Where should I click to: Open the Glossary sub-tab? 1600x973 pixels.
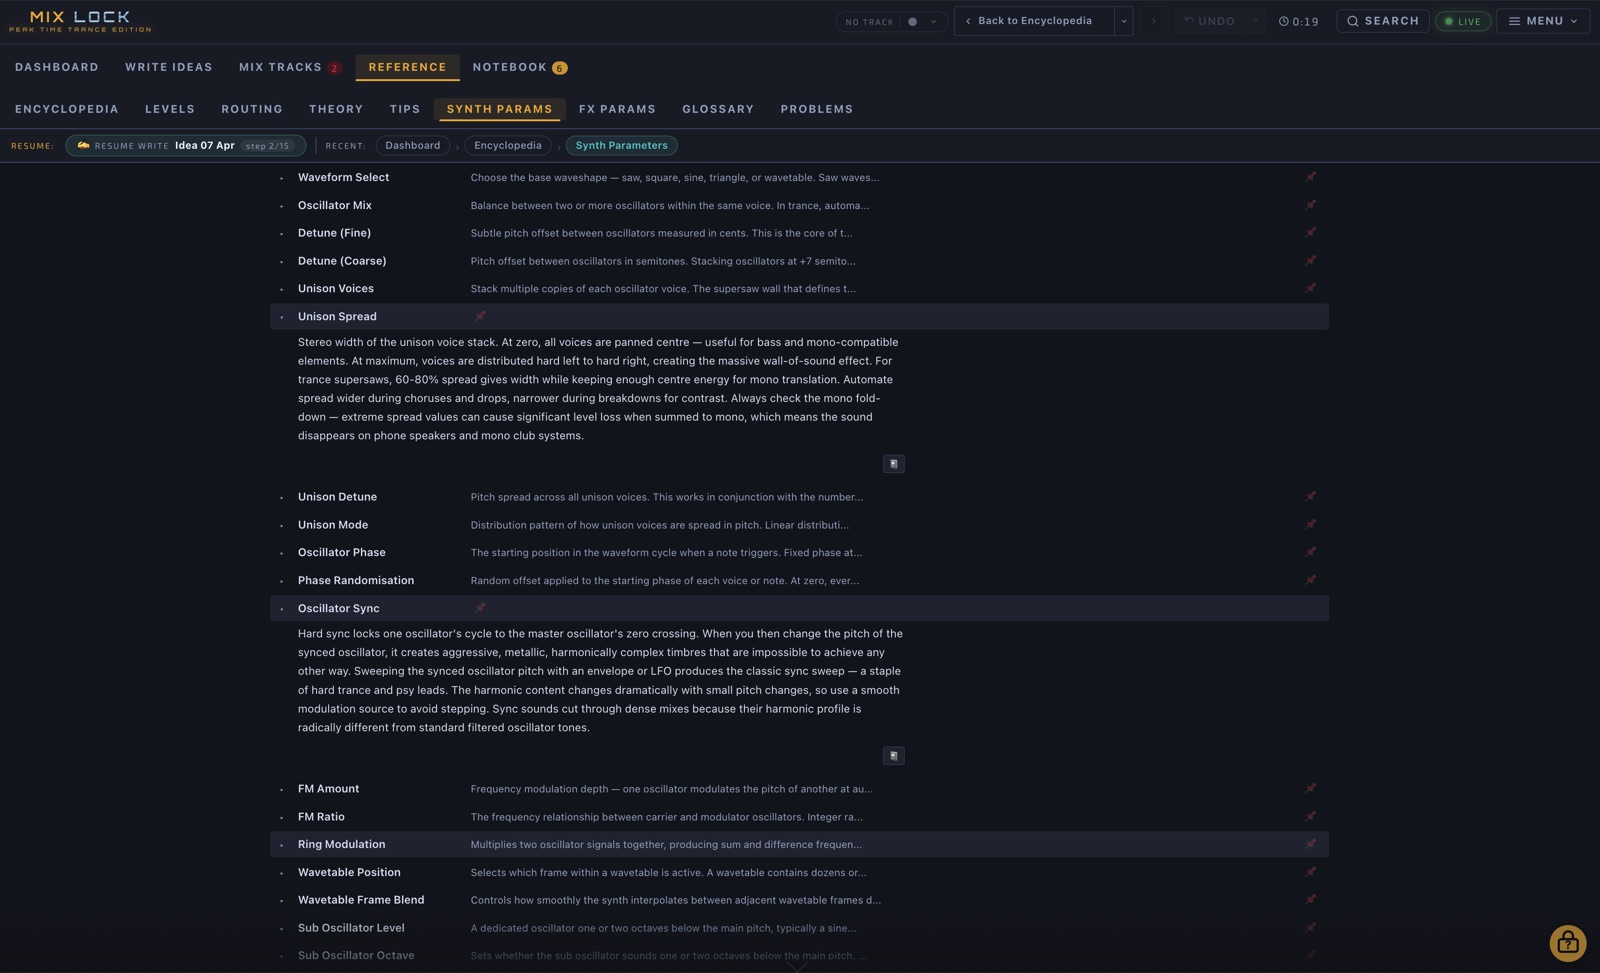coord(718,109)
